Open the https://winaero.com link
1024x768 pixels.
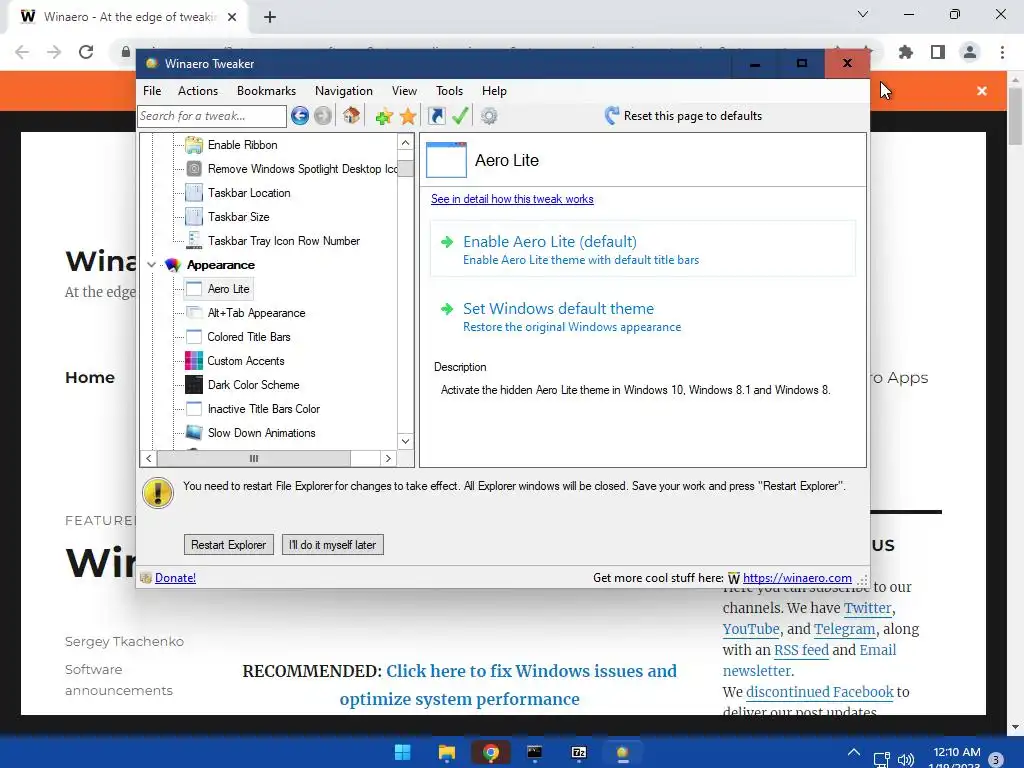[x=797, y=578]
